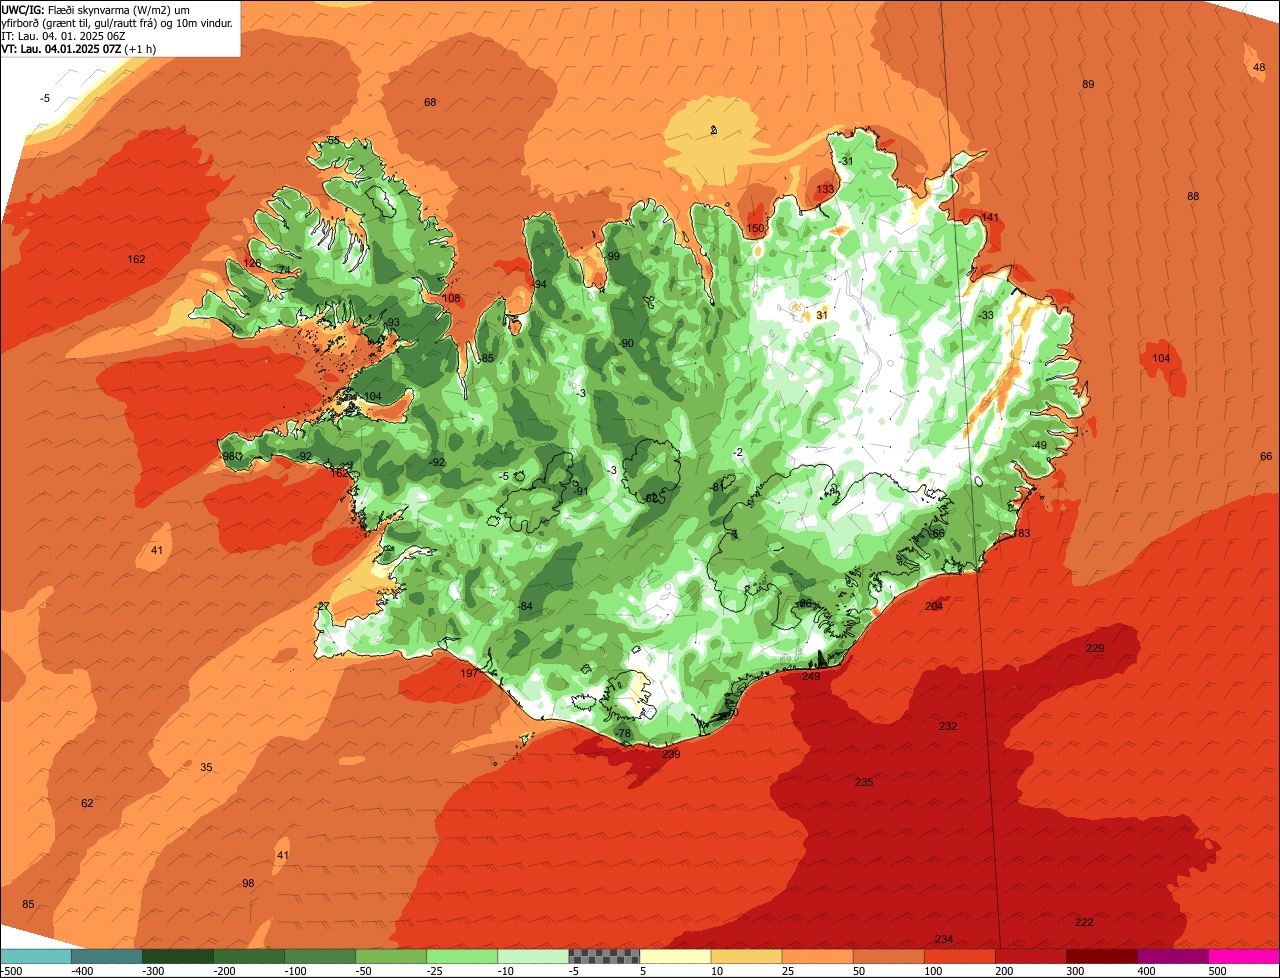Pick the checkered -5 to 5 legend swatch

(x=604, y=956)
